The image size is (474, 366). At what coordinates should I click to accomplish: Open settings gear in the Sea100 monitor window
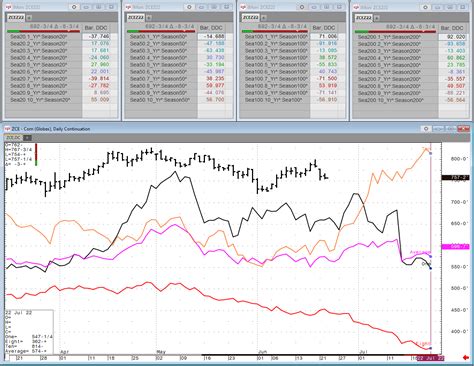coord(302,7)
